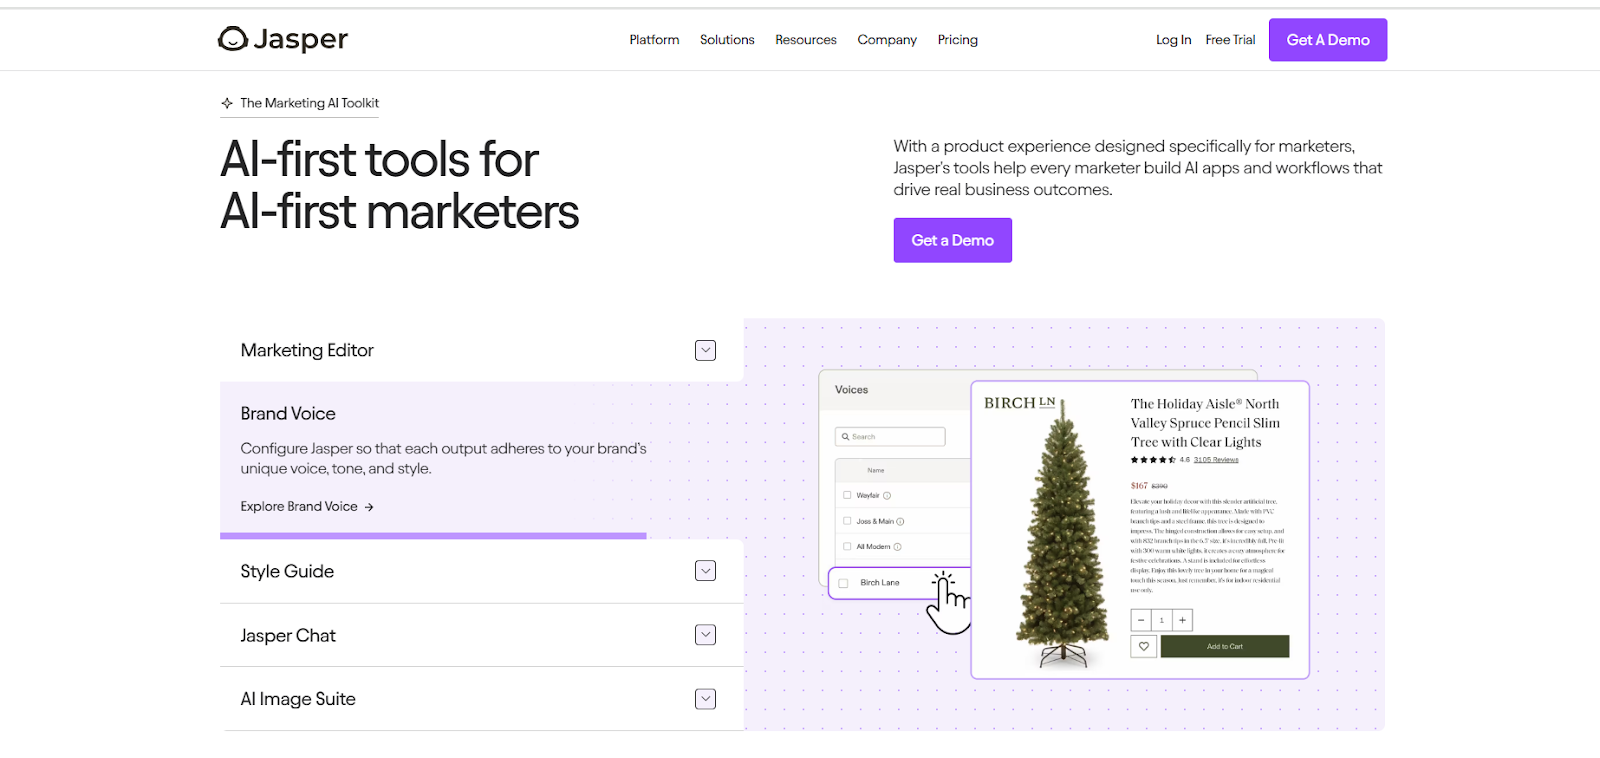1600x758 pixels.
Task: Decrease quantity with the minus button
Action: 1141,620
